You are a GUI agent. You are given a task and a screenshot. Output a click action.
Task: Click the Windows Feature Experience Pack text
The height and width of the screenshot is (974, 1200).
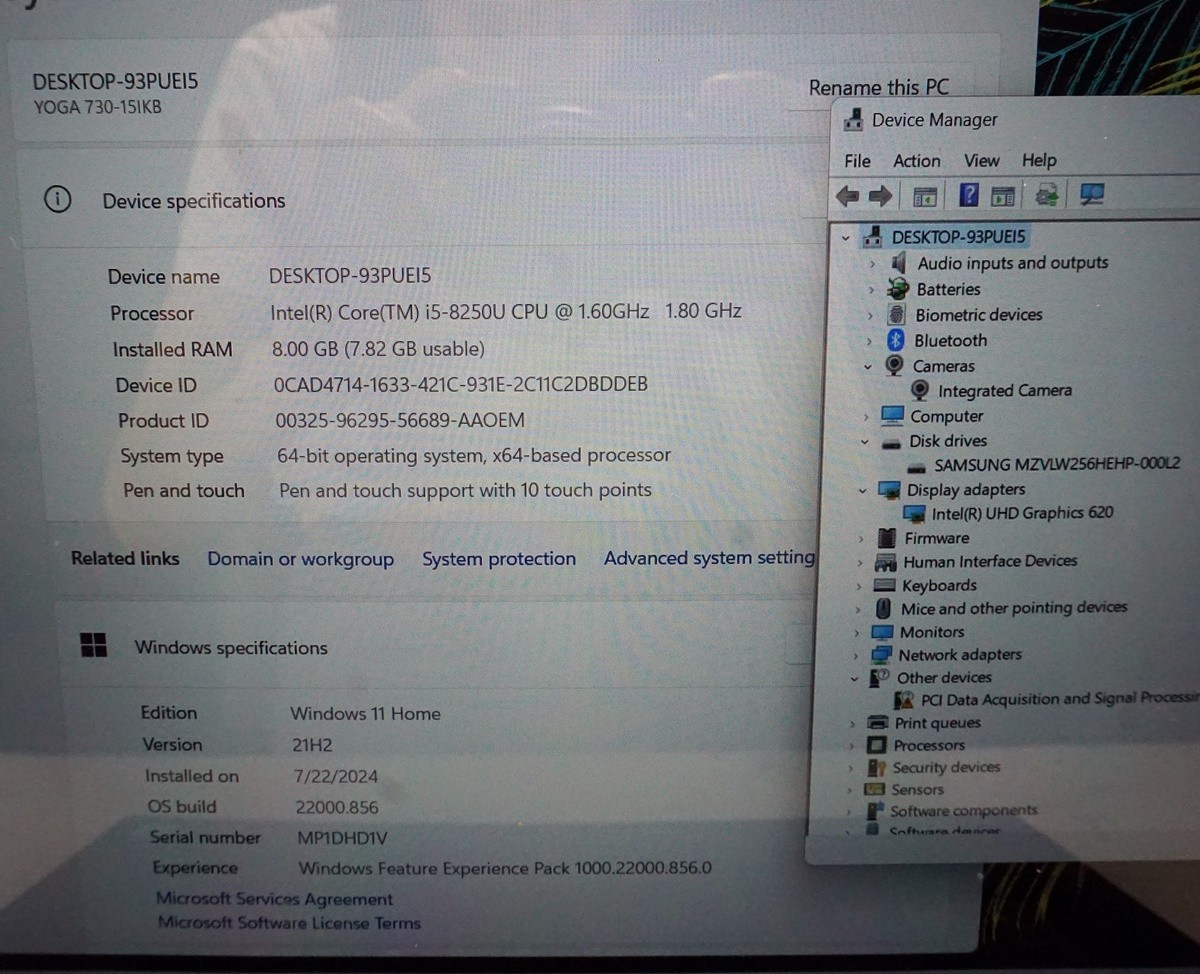tap(505, 868)
